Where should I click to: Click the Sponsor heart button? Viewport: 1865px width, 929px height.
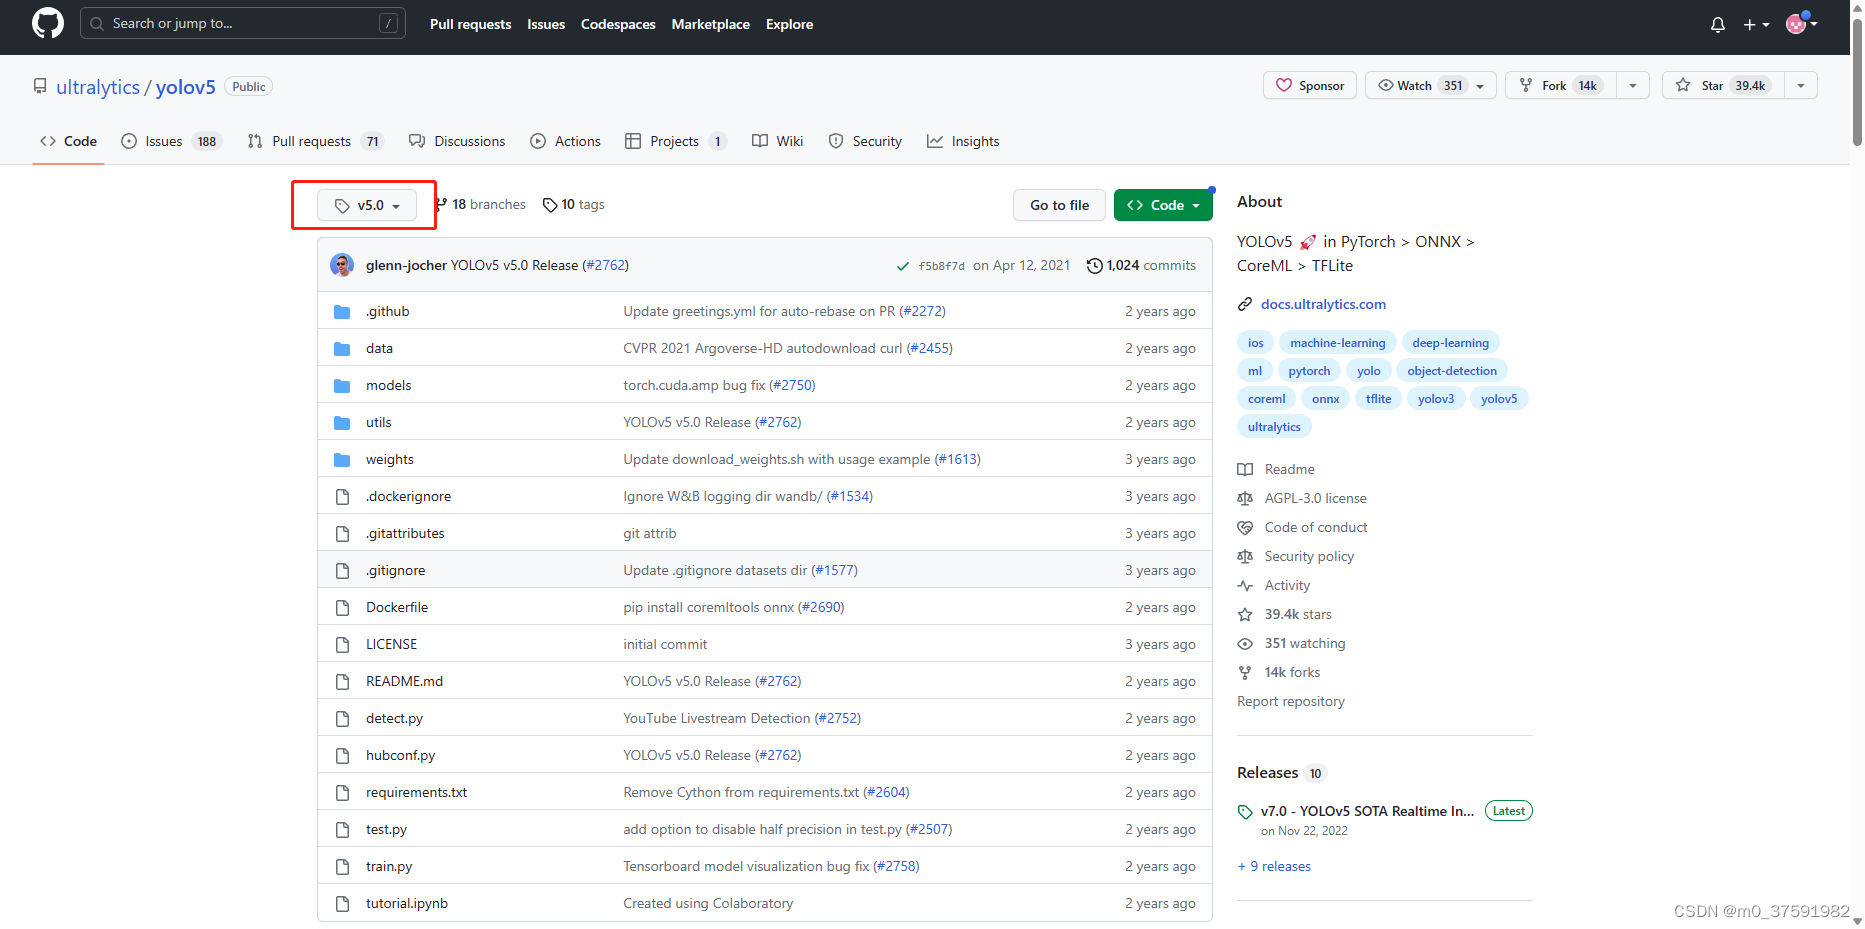pyautogui.click(x=1310, y=85)
